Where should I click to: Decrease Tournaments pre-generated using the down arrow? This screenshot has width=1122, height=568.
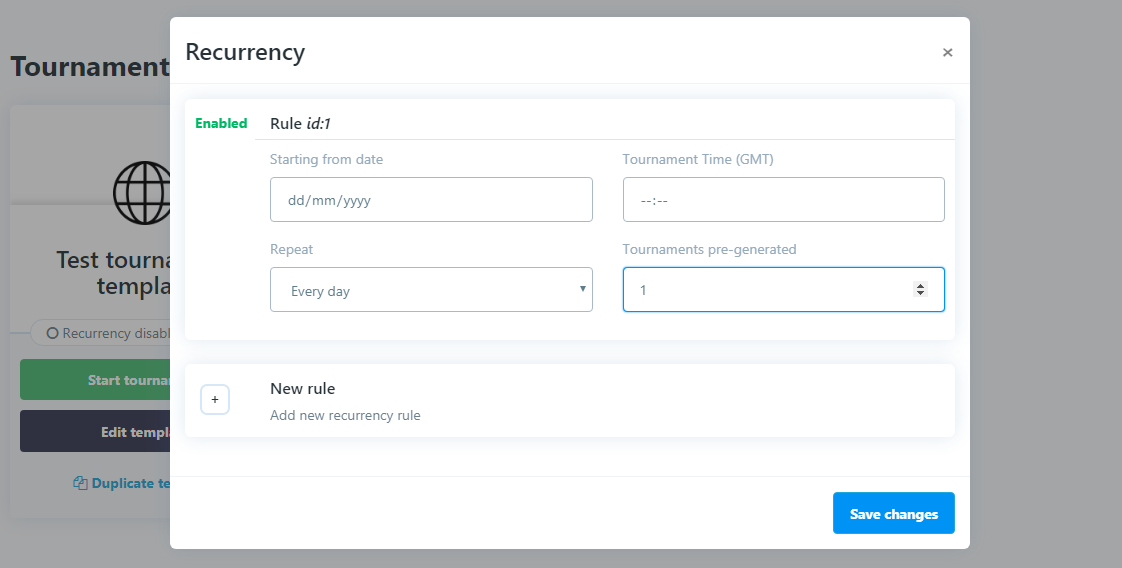point(920,293)
